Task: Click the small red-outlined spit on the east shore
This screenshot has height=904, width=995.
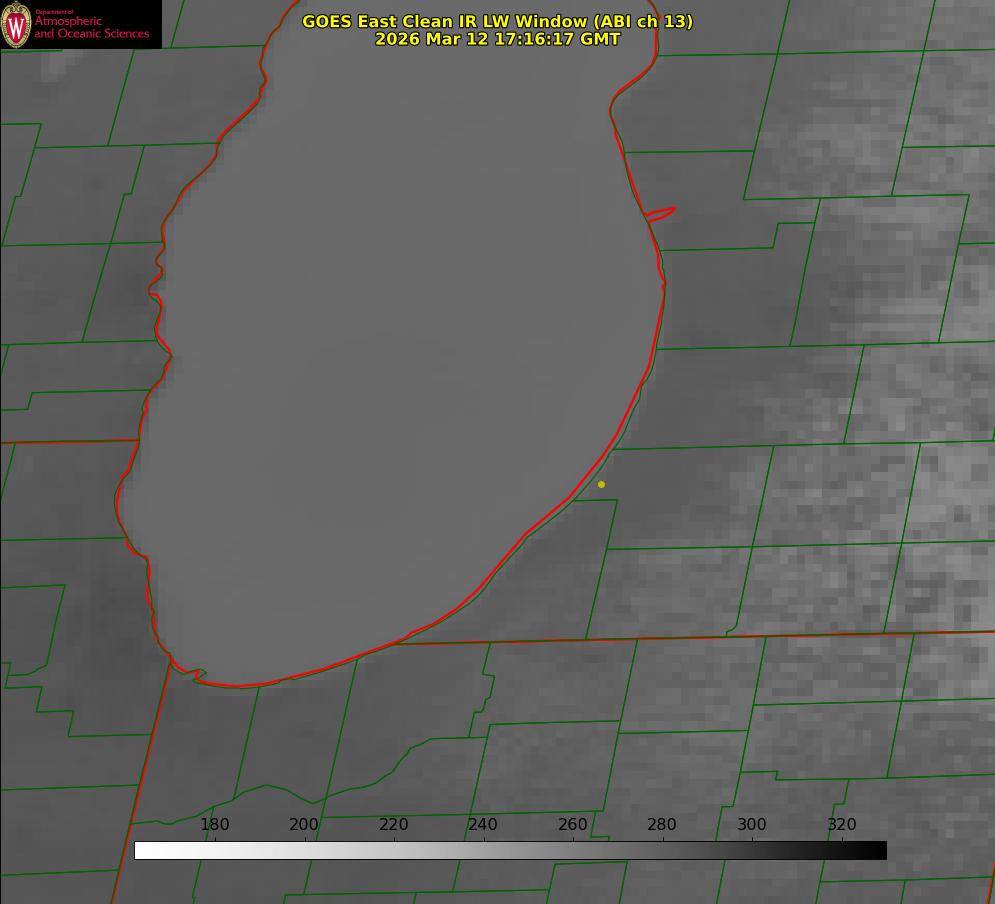Action: pos(662,213)
